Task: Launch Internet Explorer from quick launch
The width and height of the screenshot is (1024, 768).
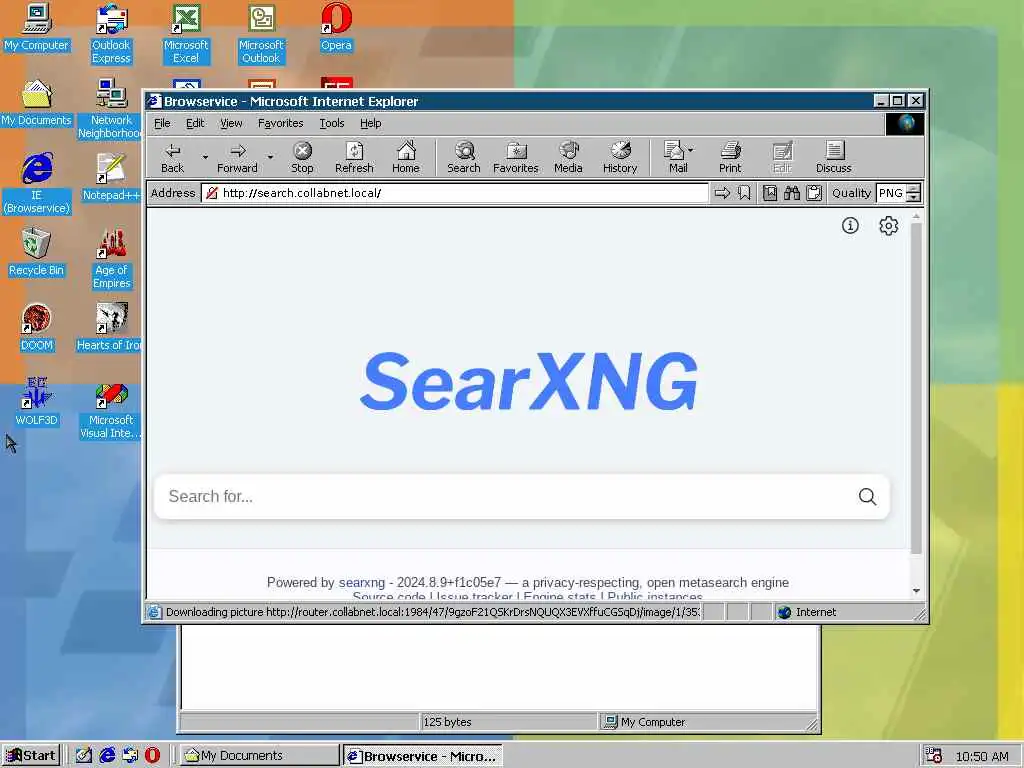Action: 107,756
